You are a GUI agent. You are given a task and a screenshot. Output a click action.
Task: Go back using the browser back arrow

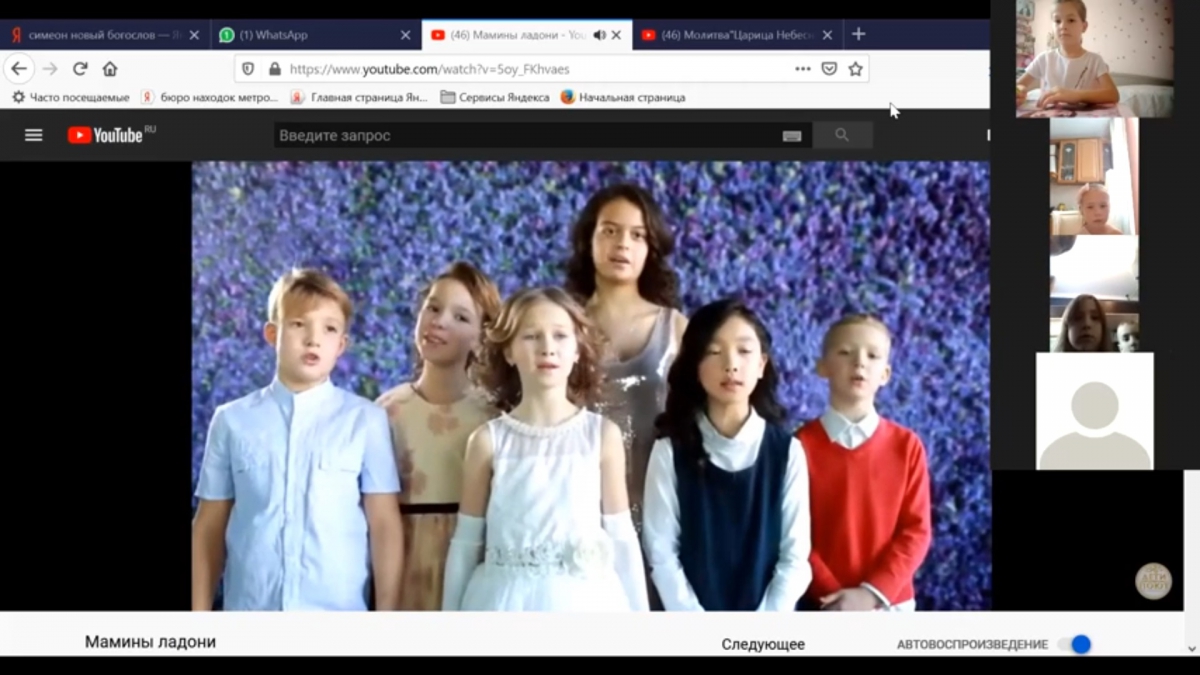pyautogui.click(x=20, y=69)
